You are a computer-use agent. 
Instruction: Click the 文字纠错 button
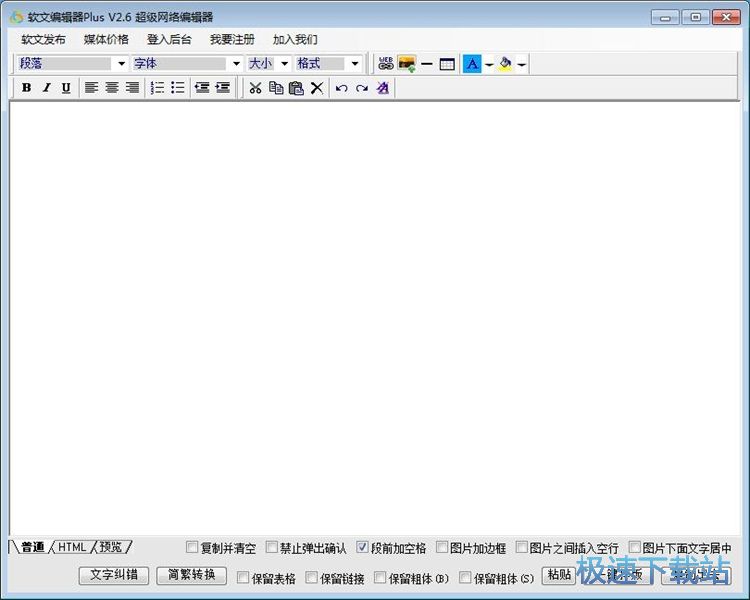pos(113,576)
